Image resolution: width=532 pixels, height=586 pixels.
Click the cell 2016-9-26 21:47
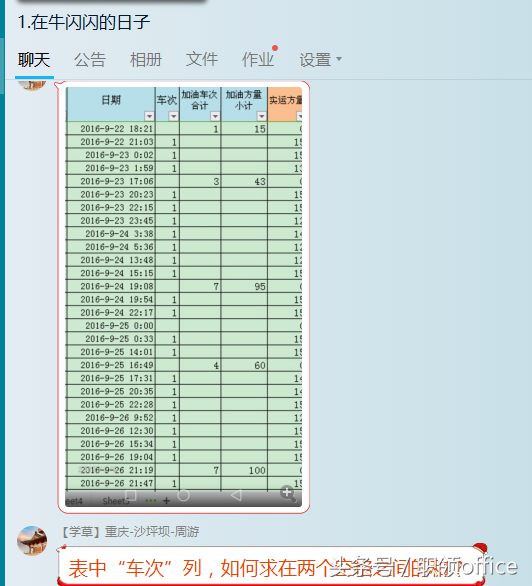[x=111, y=483]
